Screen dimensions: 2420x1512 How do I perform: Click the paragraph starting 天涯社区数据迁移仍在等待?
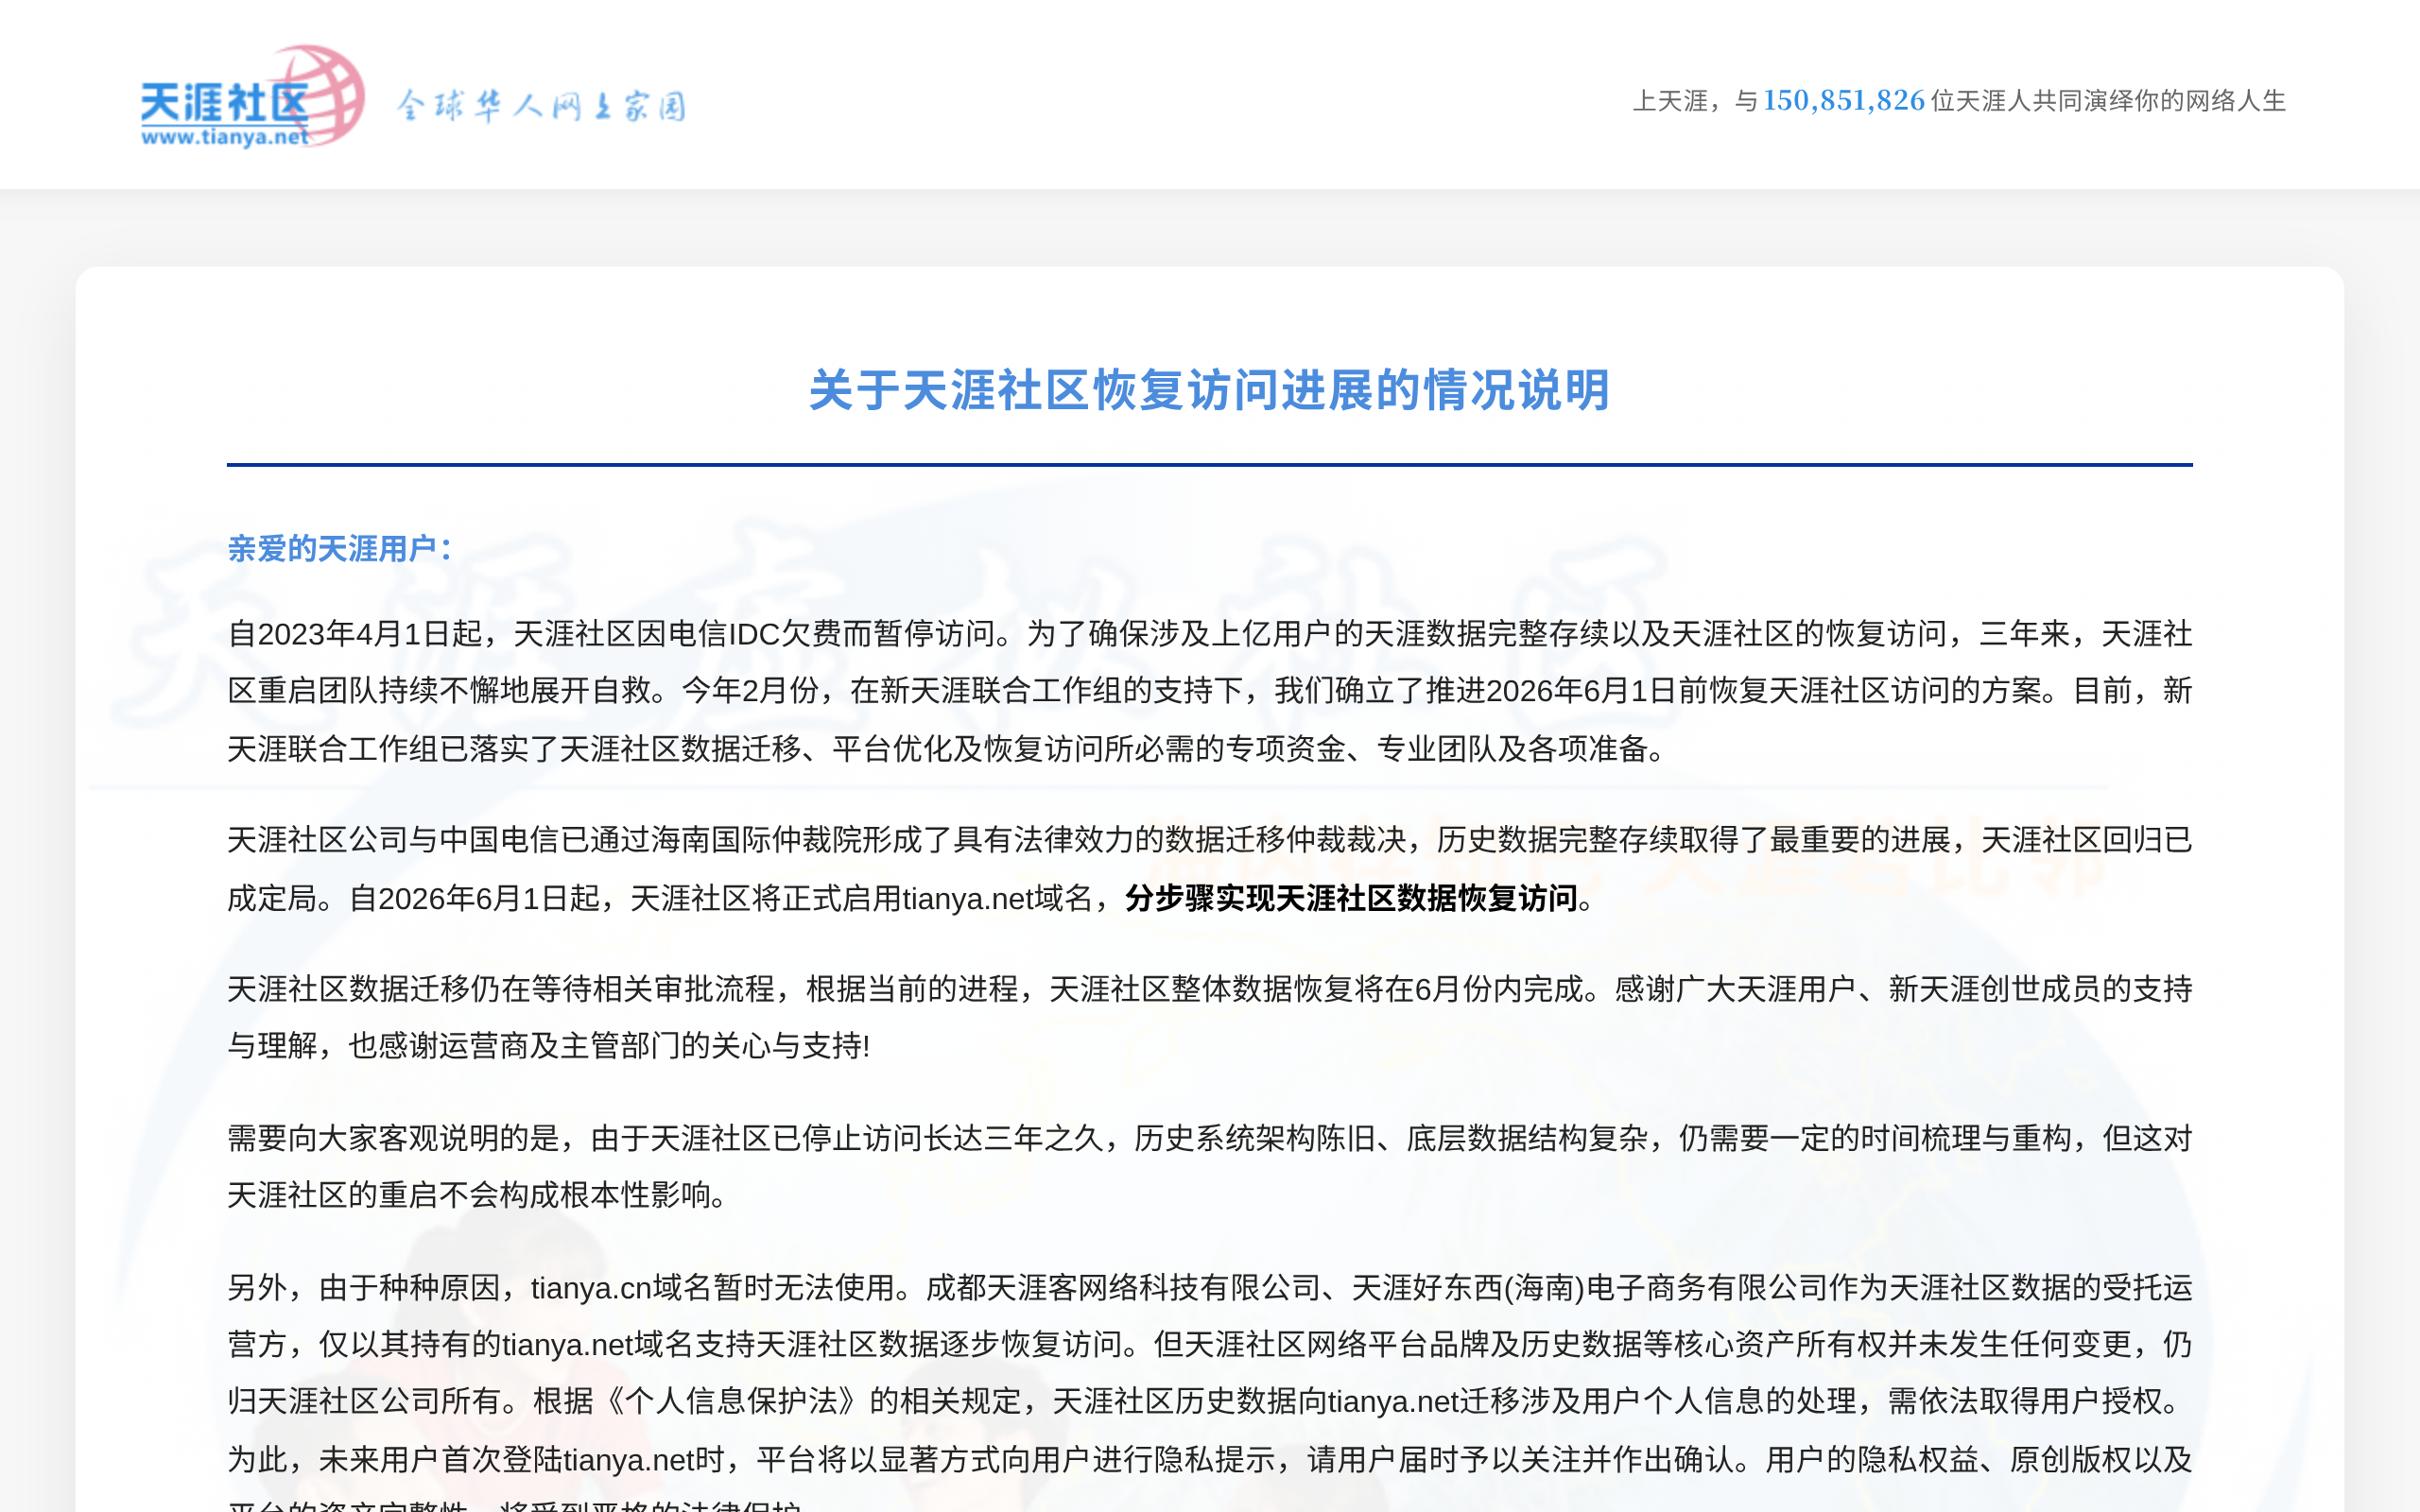coord(1210,1017)
